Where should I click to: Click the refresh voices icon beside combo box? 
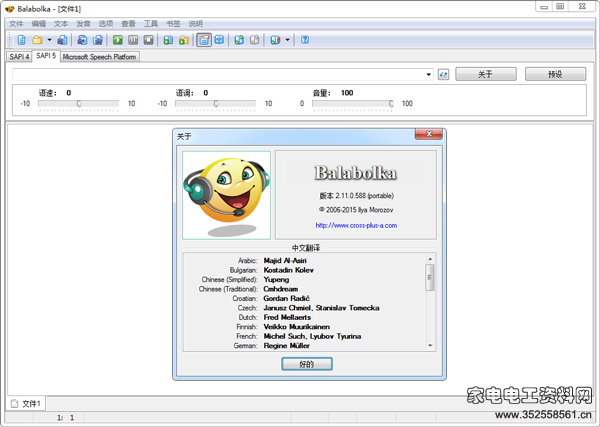point(443,74)
